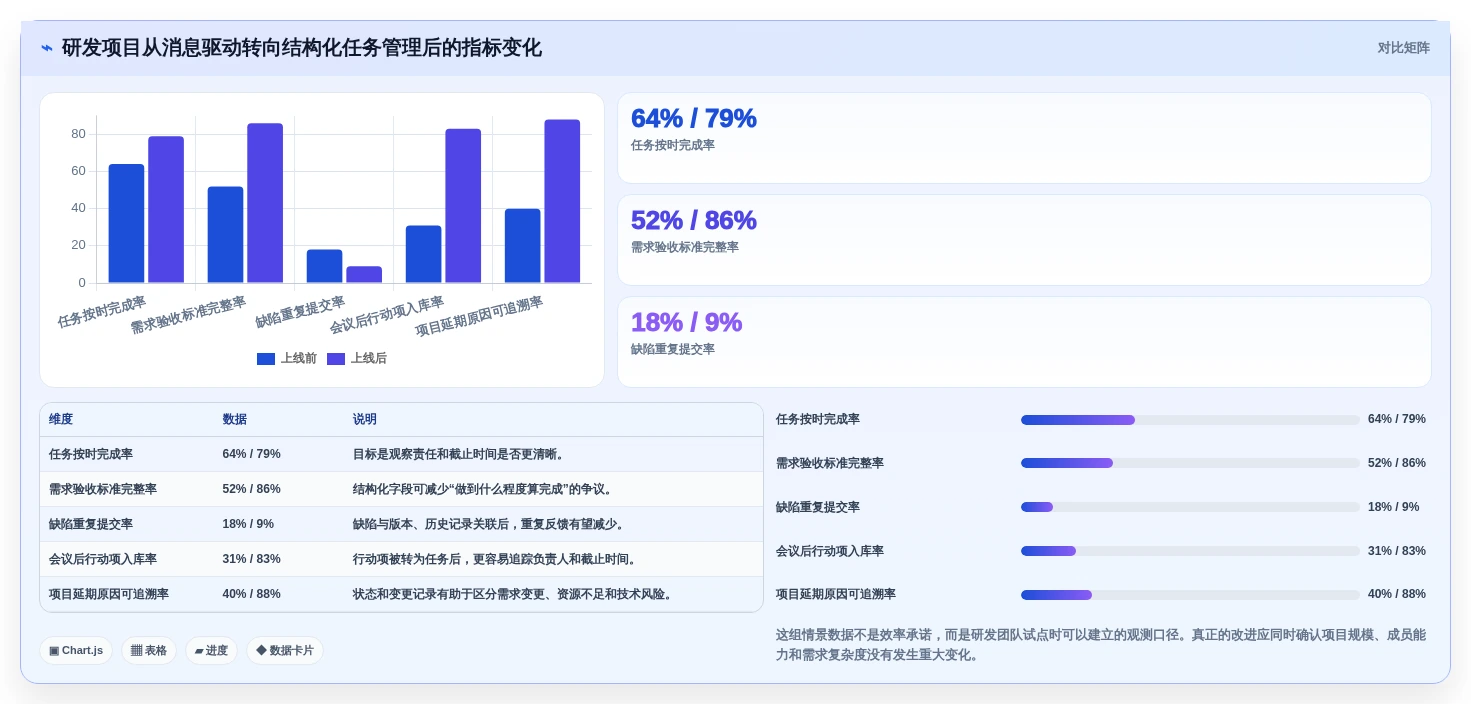Click the 上线前 bar for 缺陷重复提交率
Image resolution: width=1471 pixels, height=704 pixels.
click(324, 266)
